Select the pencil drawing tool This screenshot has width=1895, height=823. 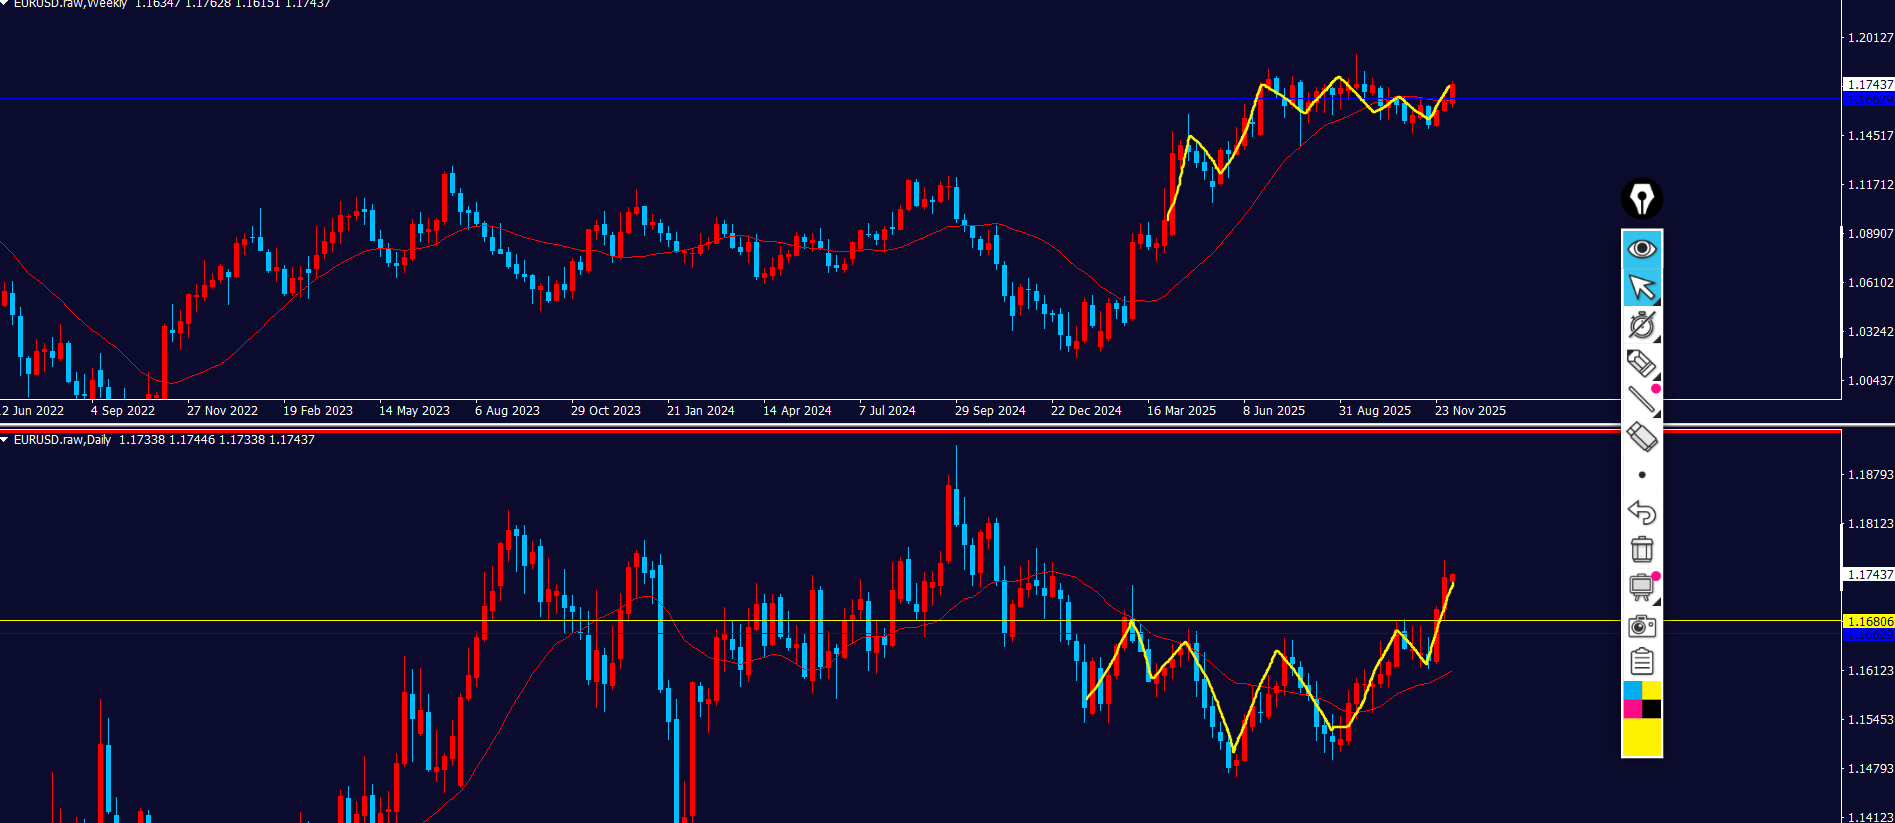(1641, 363)
